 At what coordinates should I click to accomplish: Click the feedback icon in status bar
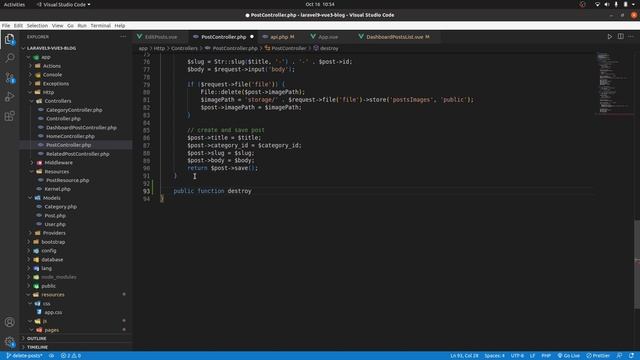(619, 356)
